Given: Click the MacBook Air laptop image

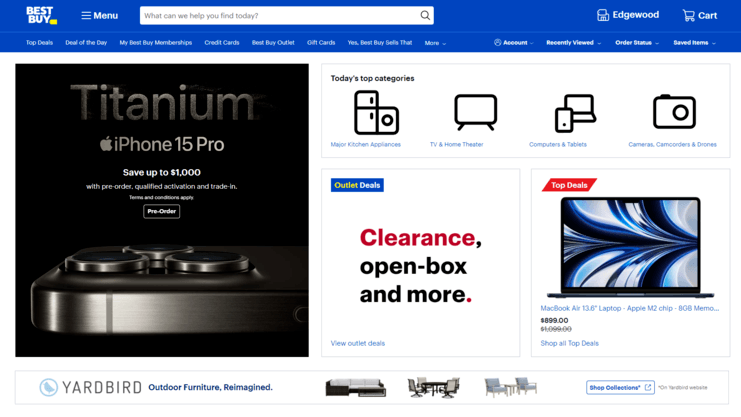Looking at the screenshot, I should [630, 248].
